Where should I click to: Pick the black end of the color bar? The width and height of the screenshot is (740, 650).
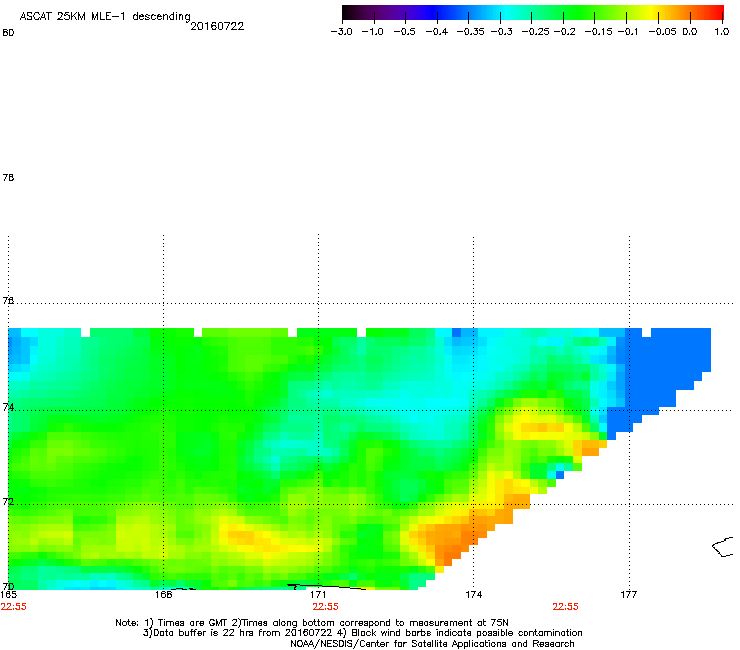coord(347,12)
